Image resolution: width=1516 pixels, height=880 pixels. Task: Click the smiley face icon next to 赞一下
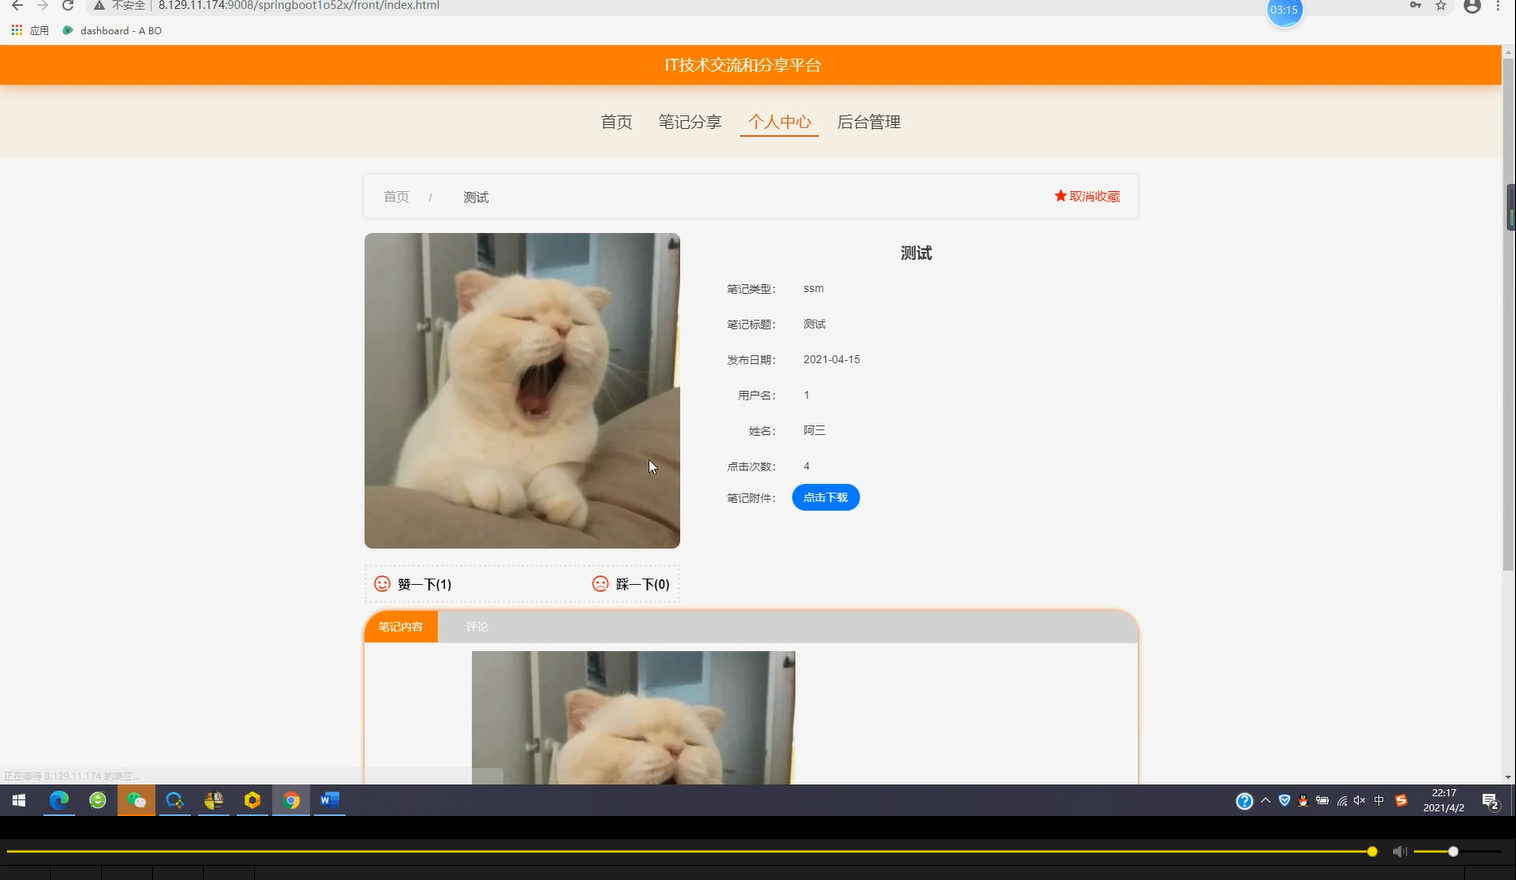pyautogui.click(x=381, y=584)
